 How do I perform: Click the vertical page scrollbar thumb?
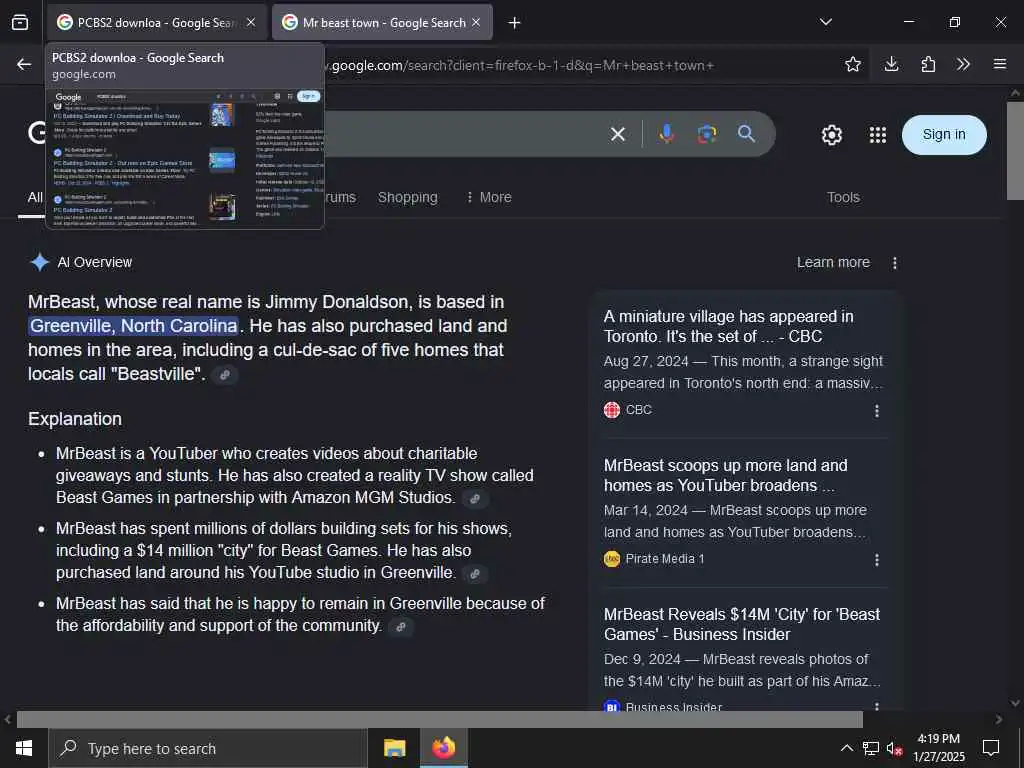(x=1015, y=151)
